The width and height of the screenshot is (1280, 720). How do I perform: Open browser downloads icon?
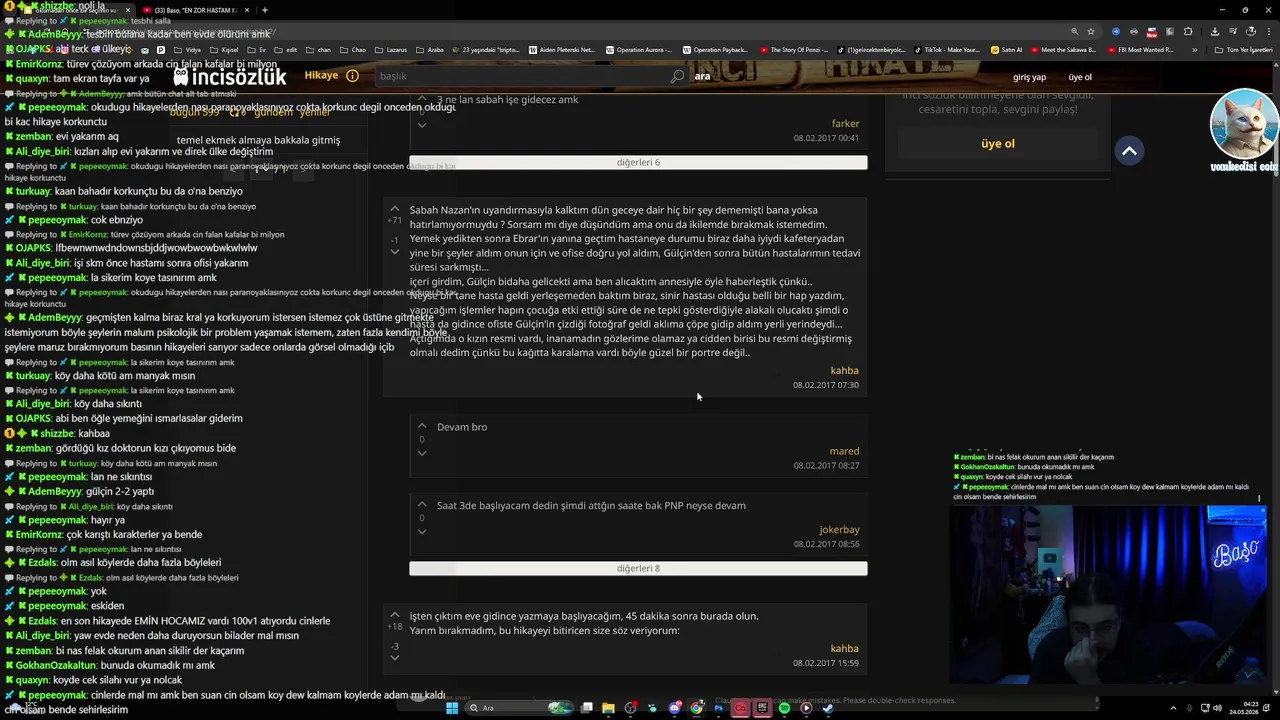pos(1215,32)
